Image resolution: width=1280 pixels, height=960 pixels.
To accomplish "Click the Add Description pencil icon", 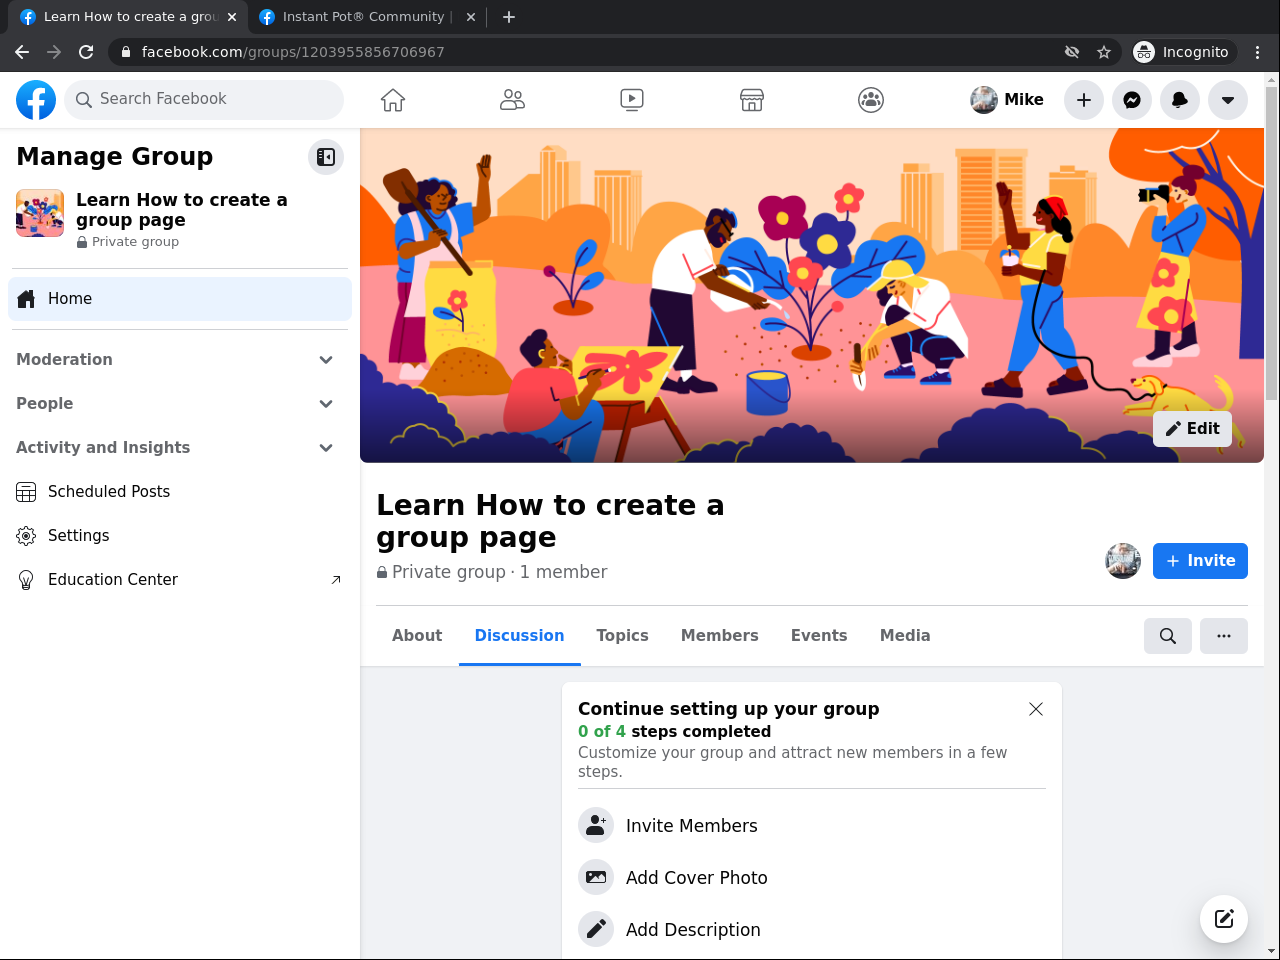I will pyautogui.click(x=596, y=930).
